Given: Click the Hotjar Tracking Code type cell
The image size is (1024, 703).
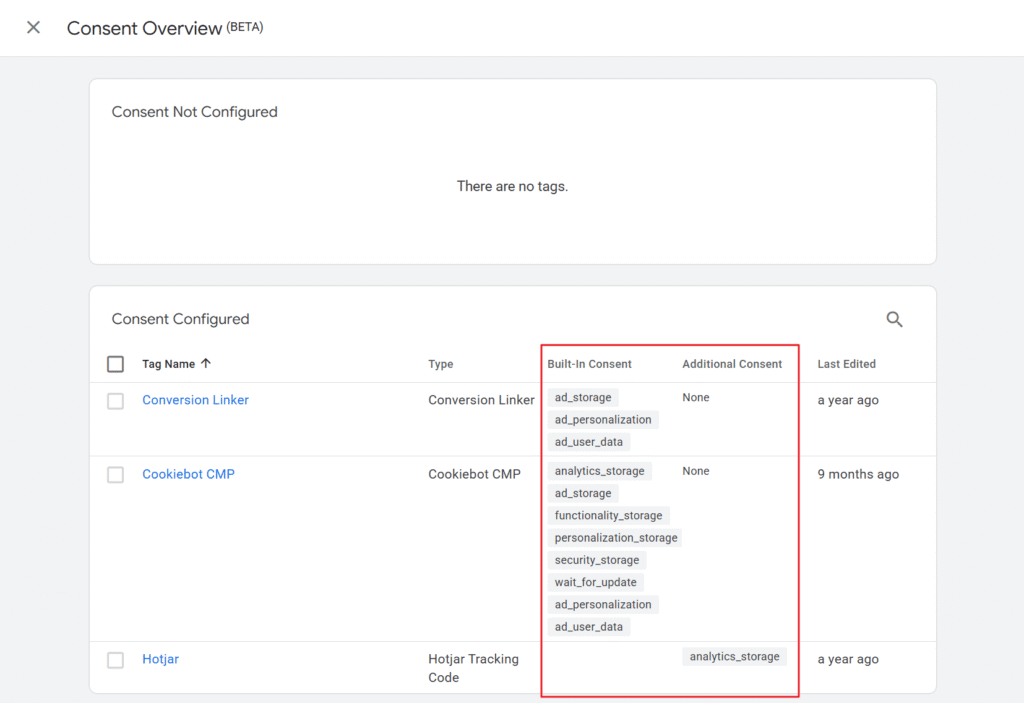Looking at the screenshot, I should (x=473, y=668).
